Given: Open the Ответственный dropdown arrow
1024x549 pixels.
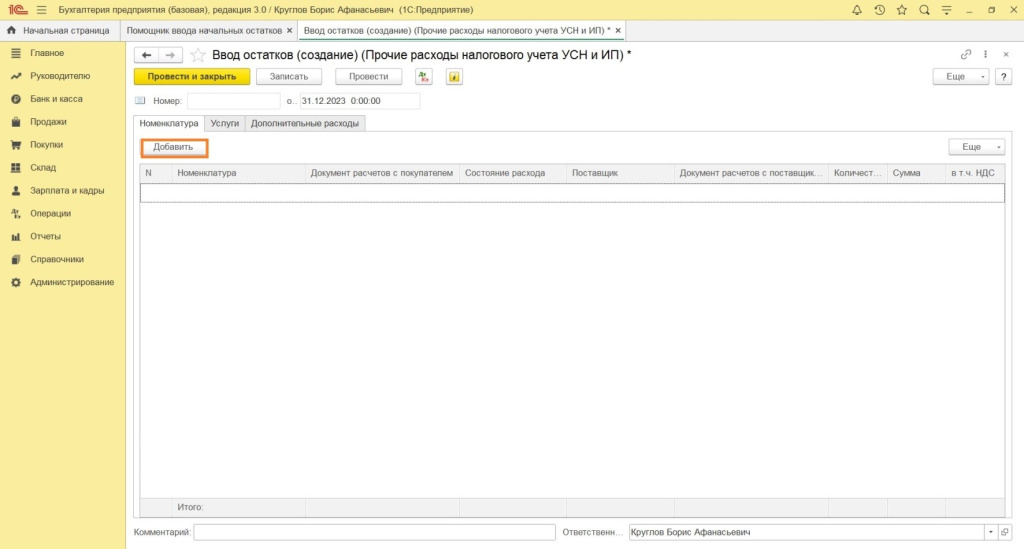Looking at the screenshot, I should [x=990, y=533].
